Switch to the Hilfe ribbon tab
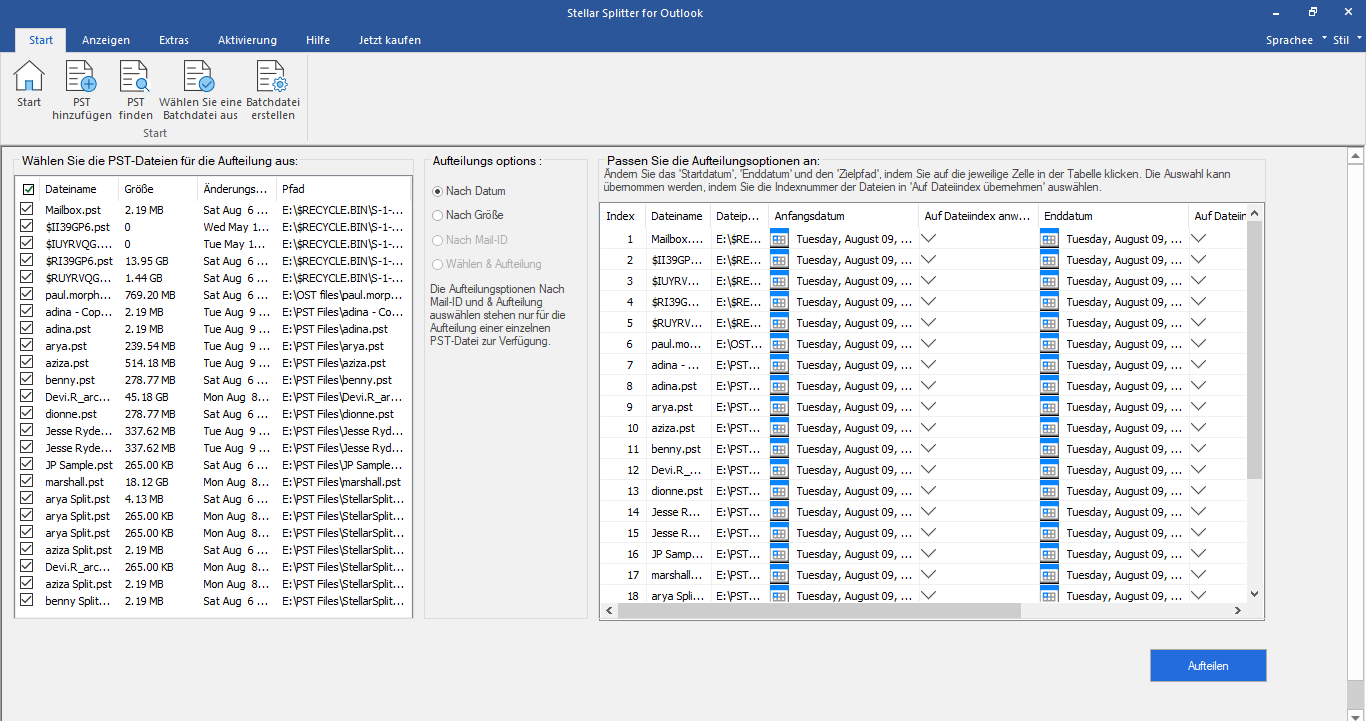This screenshot has width=1366, height=721. [x=318, y=40]
